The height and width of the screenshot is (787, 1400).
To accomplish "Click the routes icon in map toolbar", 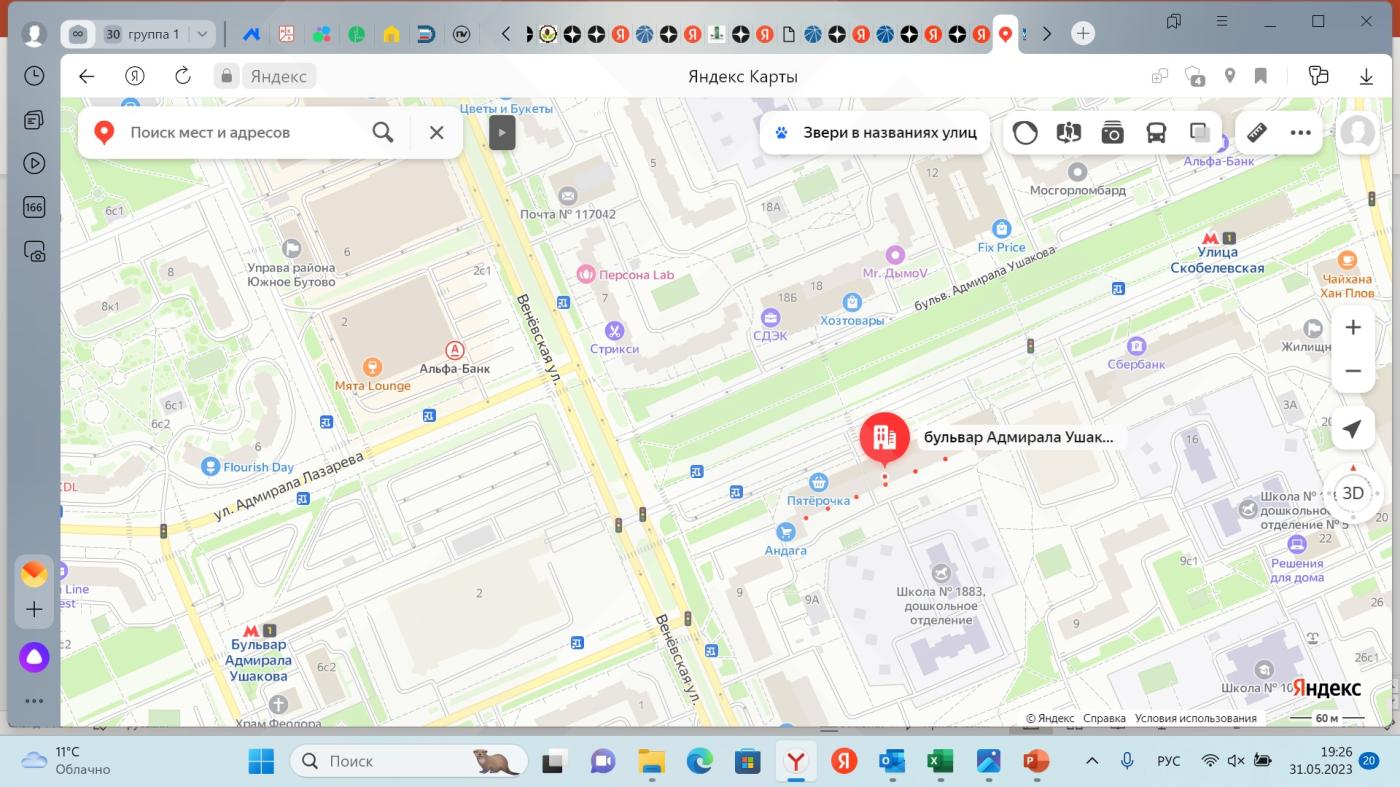I will pyautogui.click(x=1069, y=133).
